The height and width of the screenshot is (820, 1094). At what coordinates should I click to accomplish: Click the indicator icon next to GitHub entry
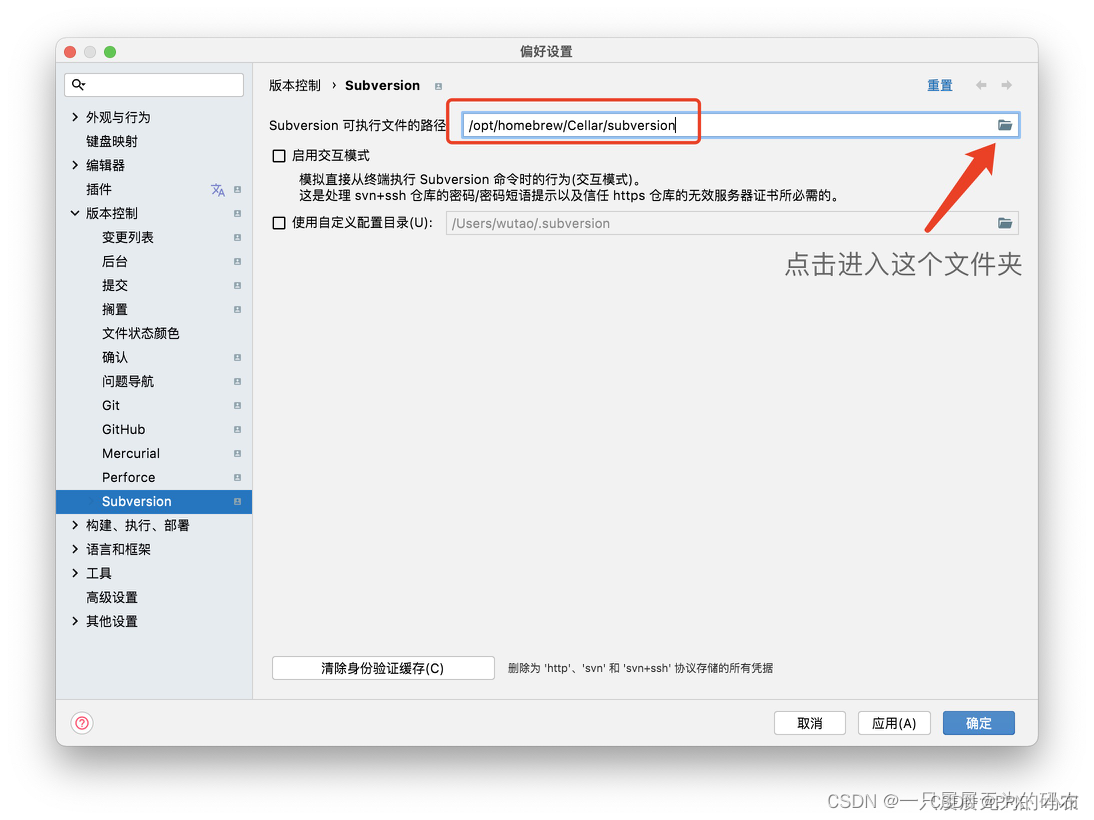pyautogui.click(x=237, y=429)
